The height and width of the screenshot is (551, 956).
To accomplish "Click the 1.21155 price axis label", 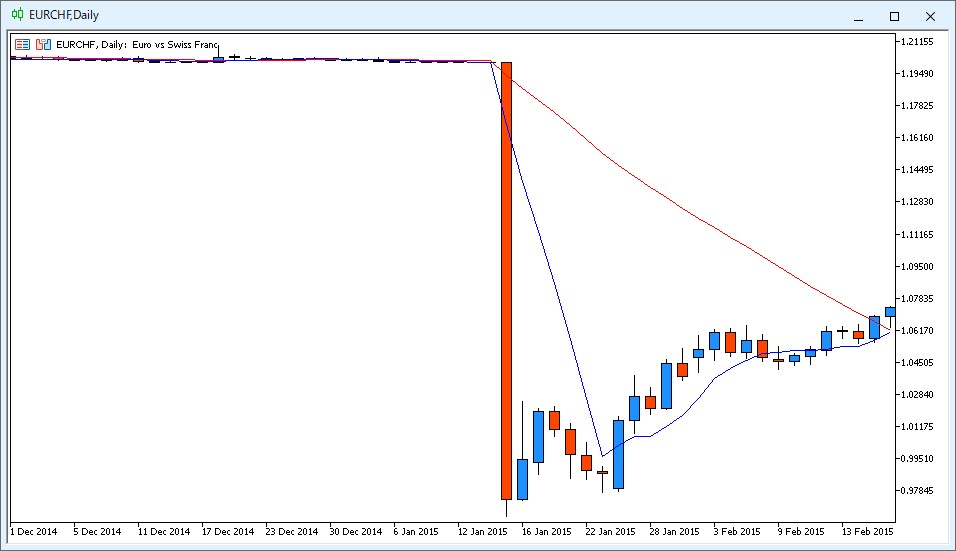I will point(918,41).
